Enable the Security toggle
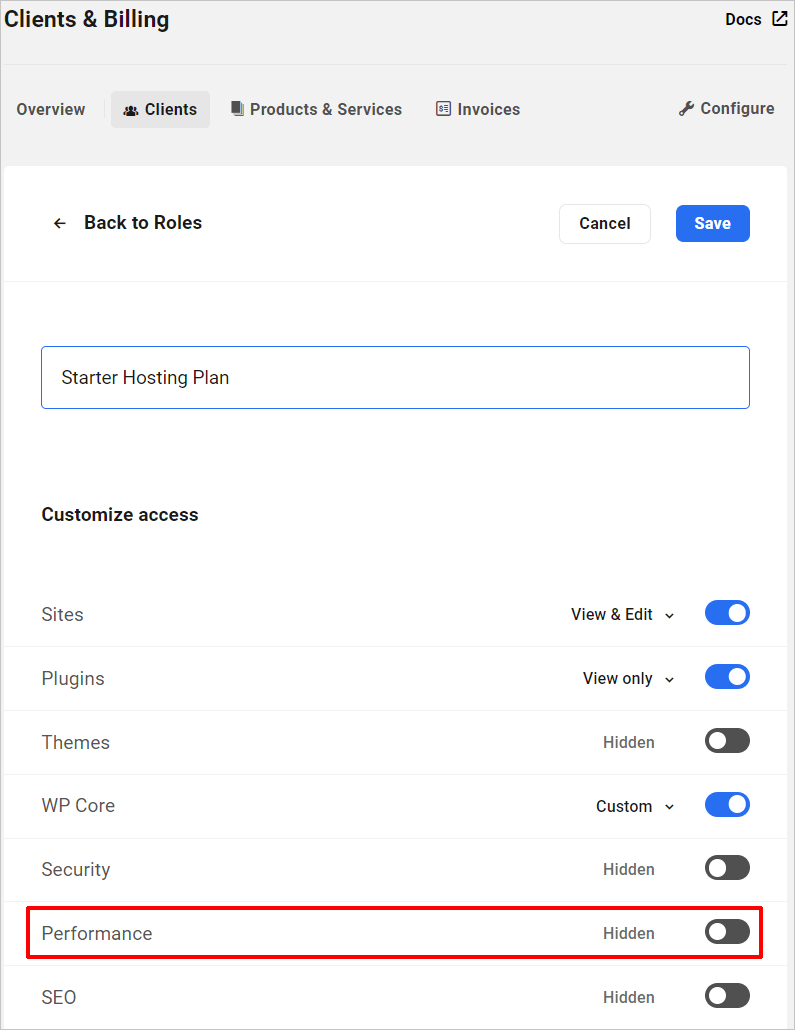 coord(727,867)
